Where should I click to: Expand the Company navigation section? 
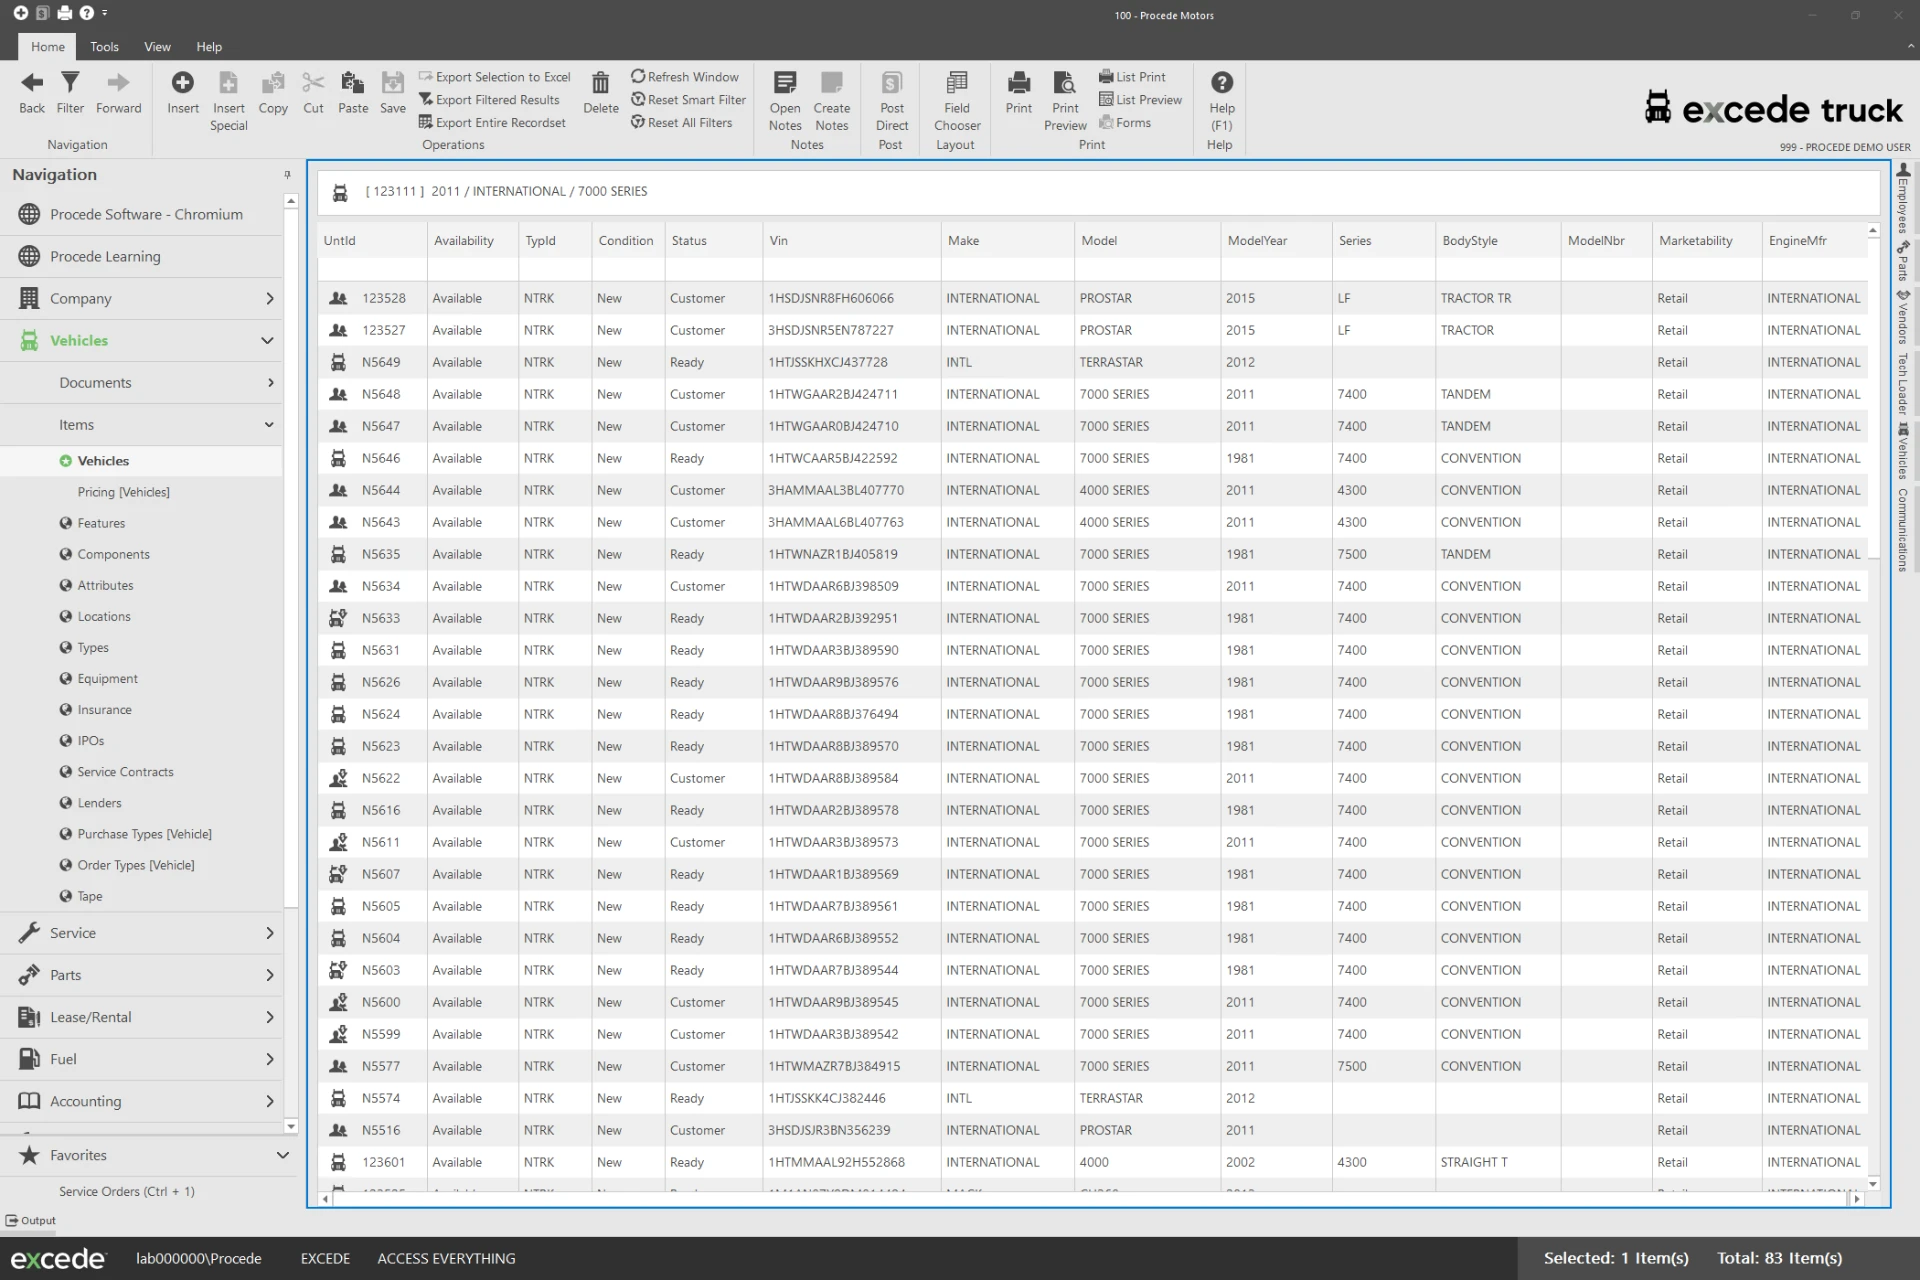click(270, 298)
